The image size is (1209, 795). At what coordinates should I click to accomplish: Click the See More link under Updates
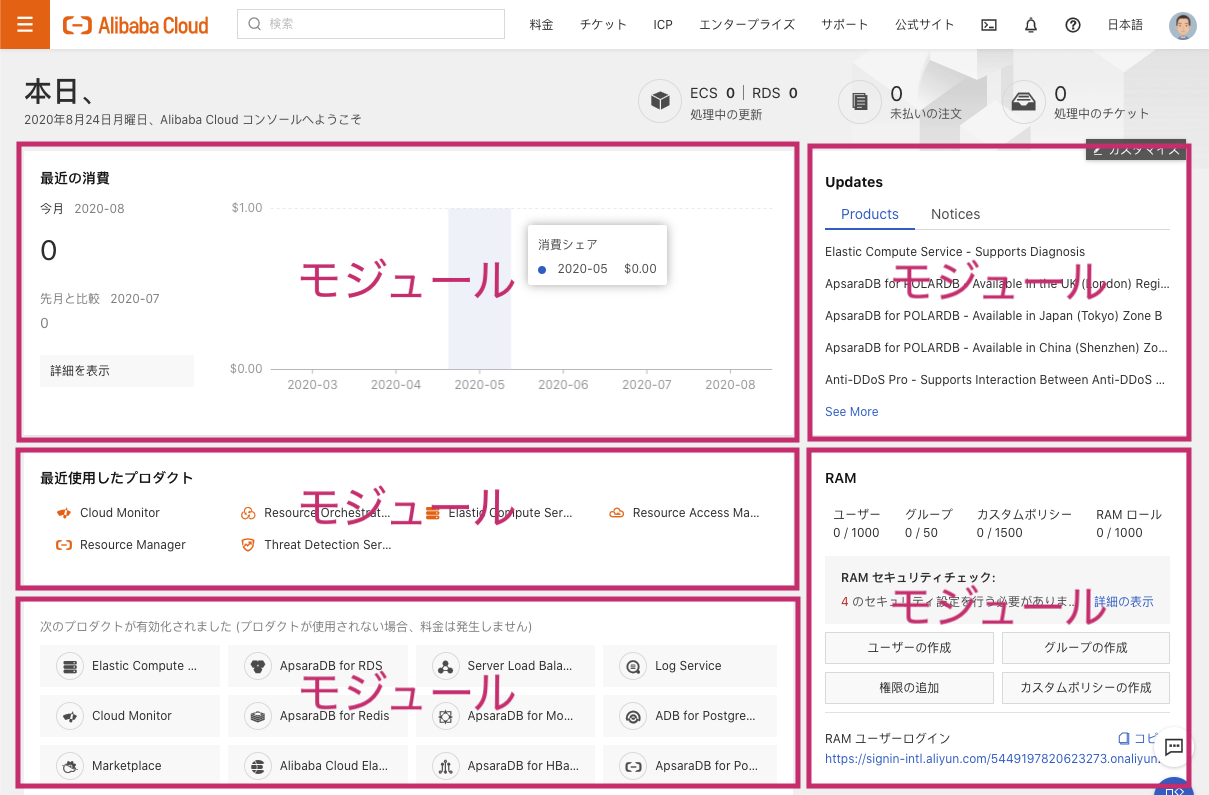(851, 411)
